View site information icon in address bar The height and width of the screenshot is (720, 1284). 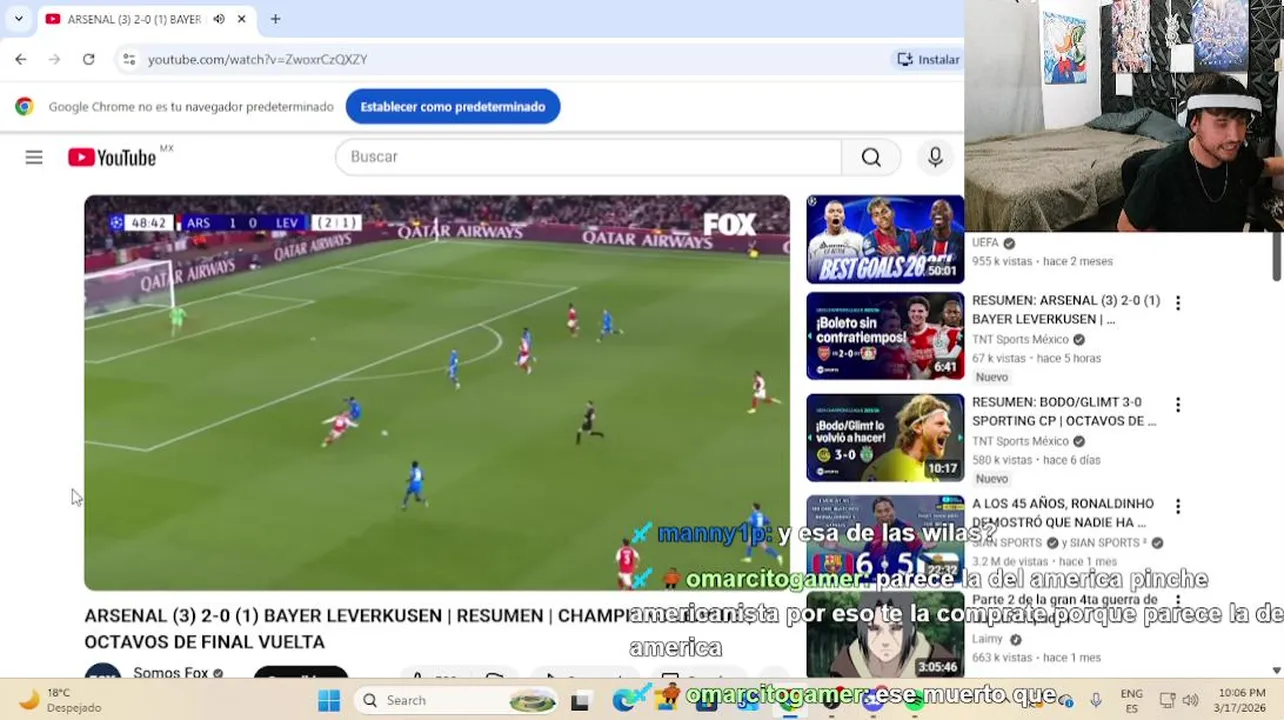click(x=129, y=59)
